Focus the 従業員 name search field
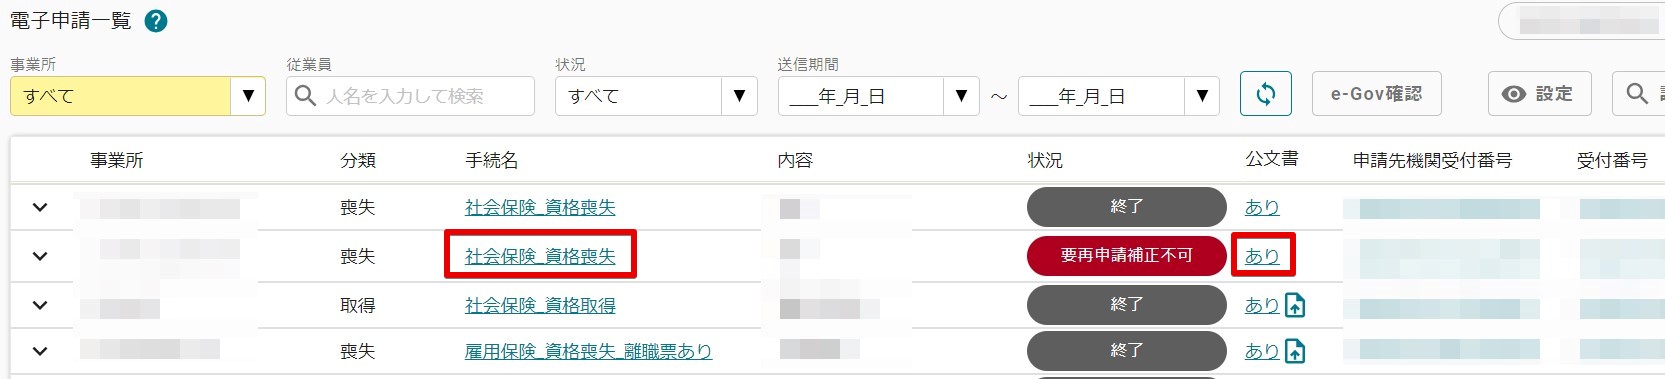Screen dimensions: 1665x379 [x=410, y=96]
